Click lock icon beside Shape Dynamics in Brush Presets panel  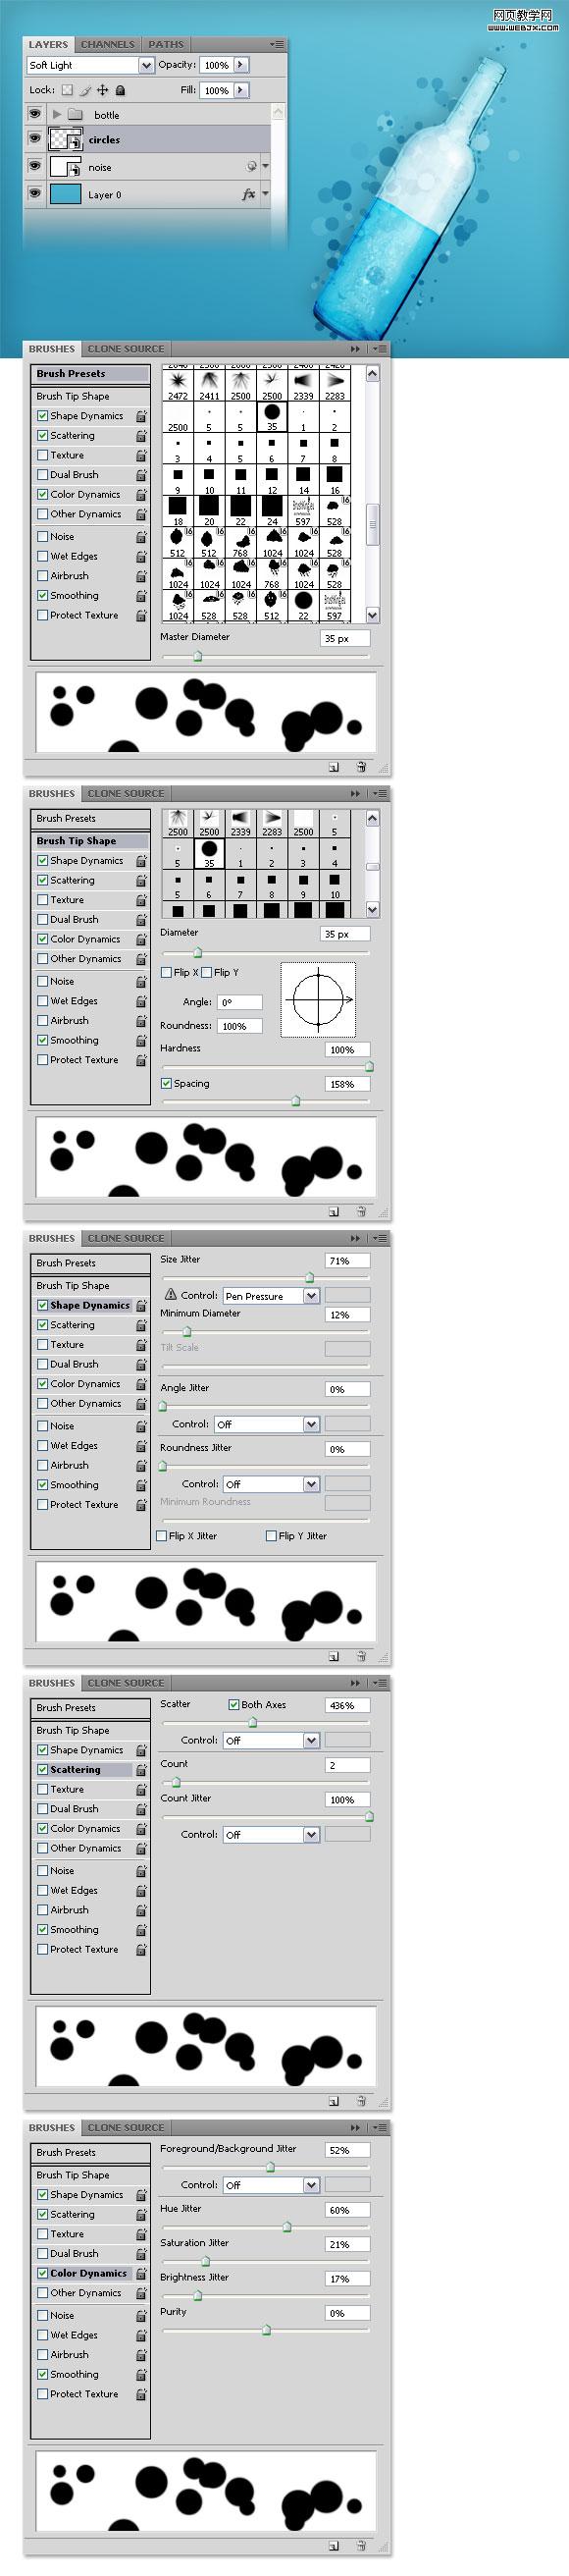[141, 416]
